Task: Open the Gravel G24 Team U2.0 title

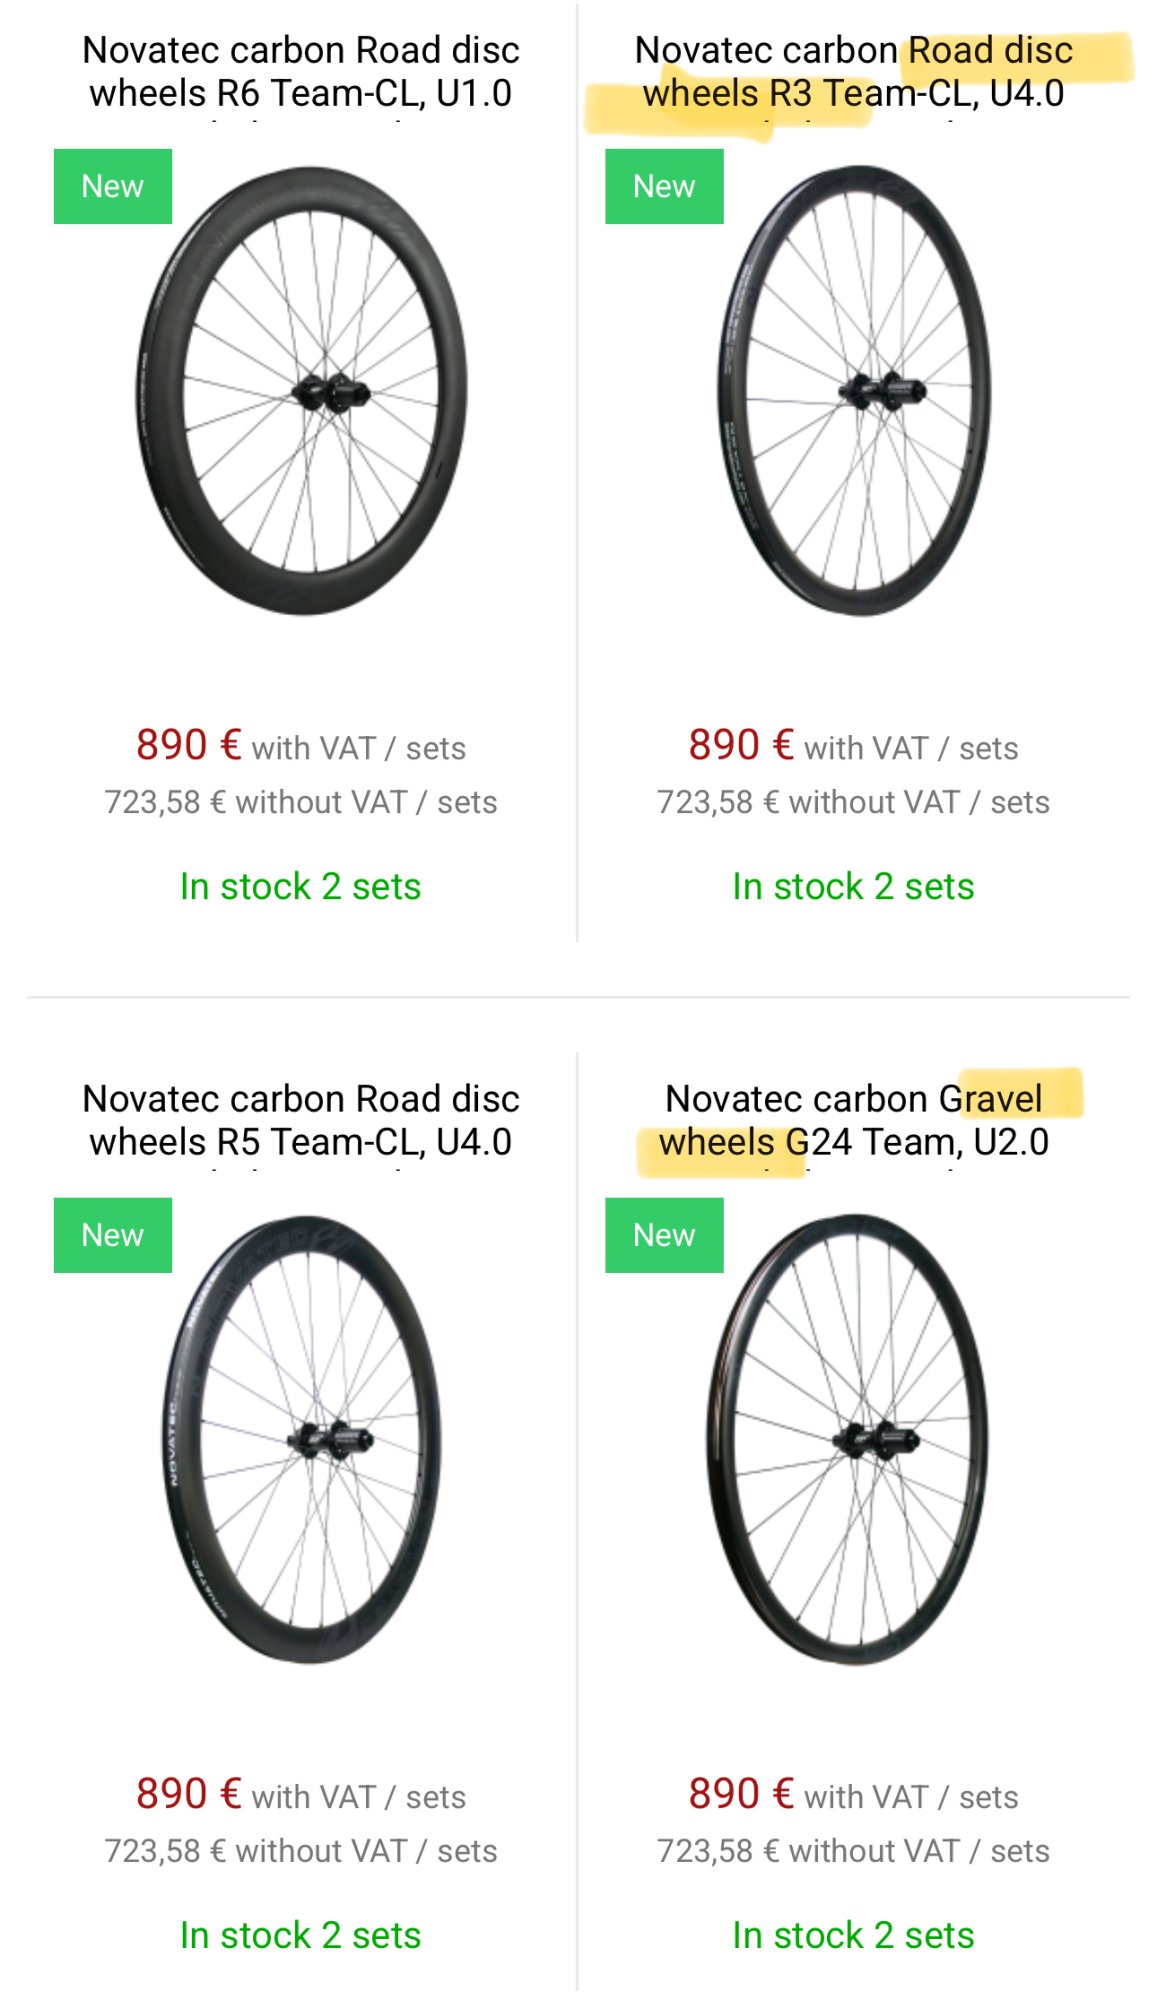Action: pyautogui.click(x=853, y=1120)
